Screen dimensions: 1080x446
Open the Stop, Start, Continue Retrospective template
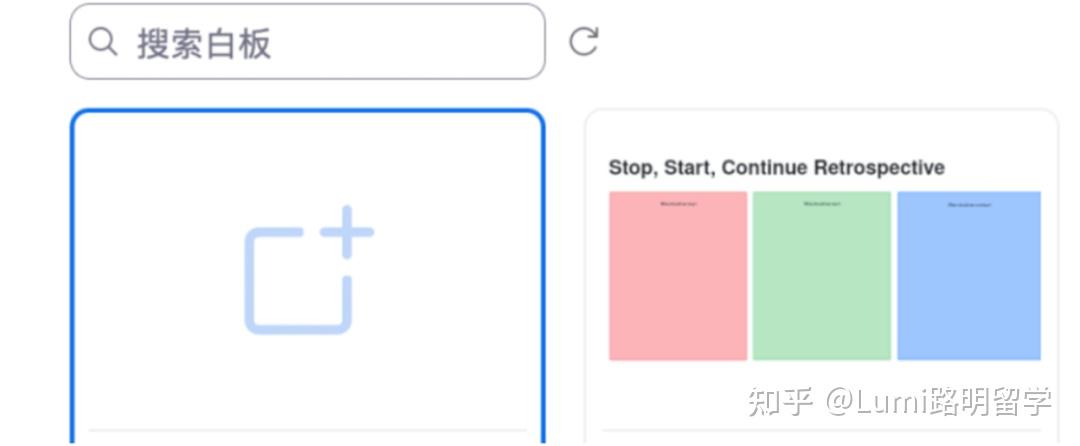(x=821, y=277)
